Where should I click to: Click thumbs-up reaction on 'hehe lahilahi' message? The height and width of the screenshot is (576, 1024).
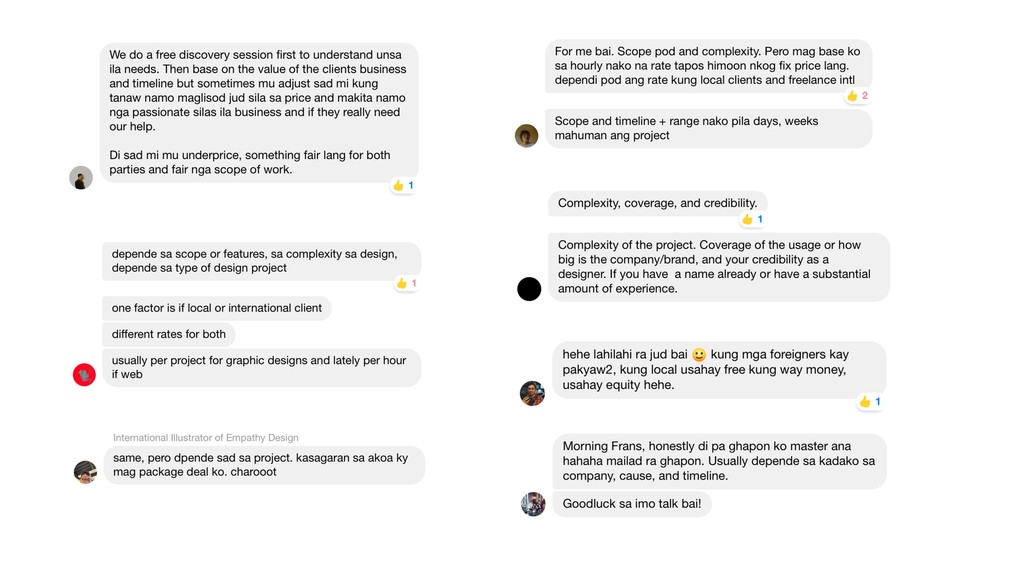(x=869, y=402)
